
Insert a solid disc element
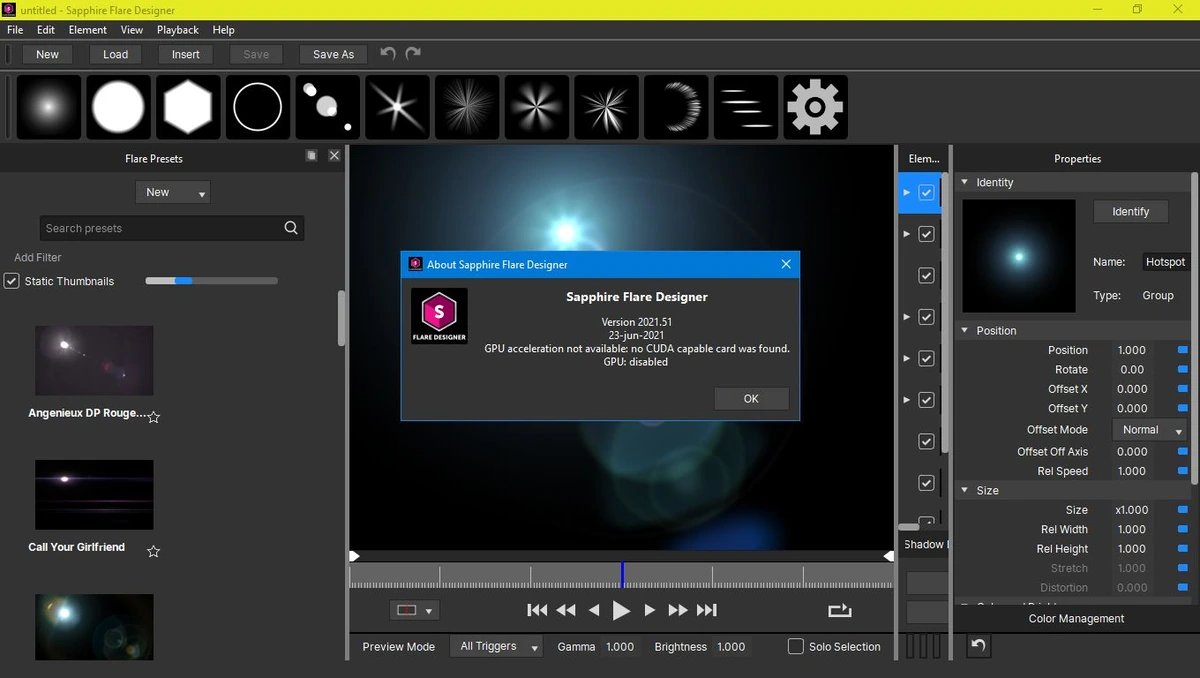(119, 107)
